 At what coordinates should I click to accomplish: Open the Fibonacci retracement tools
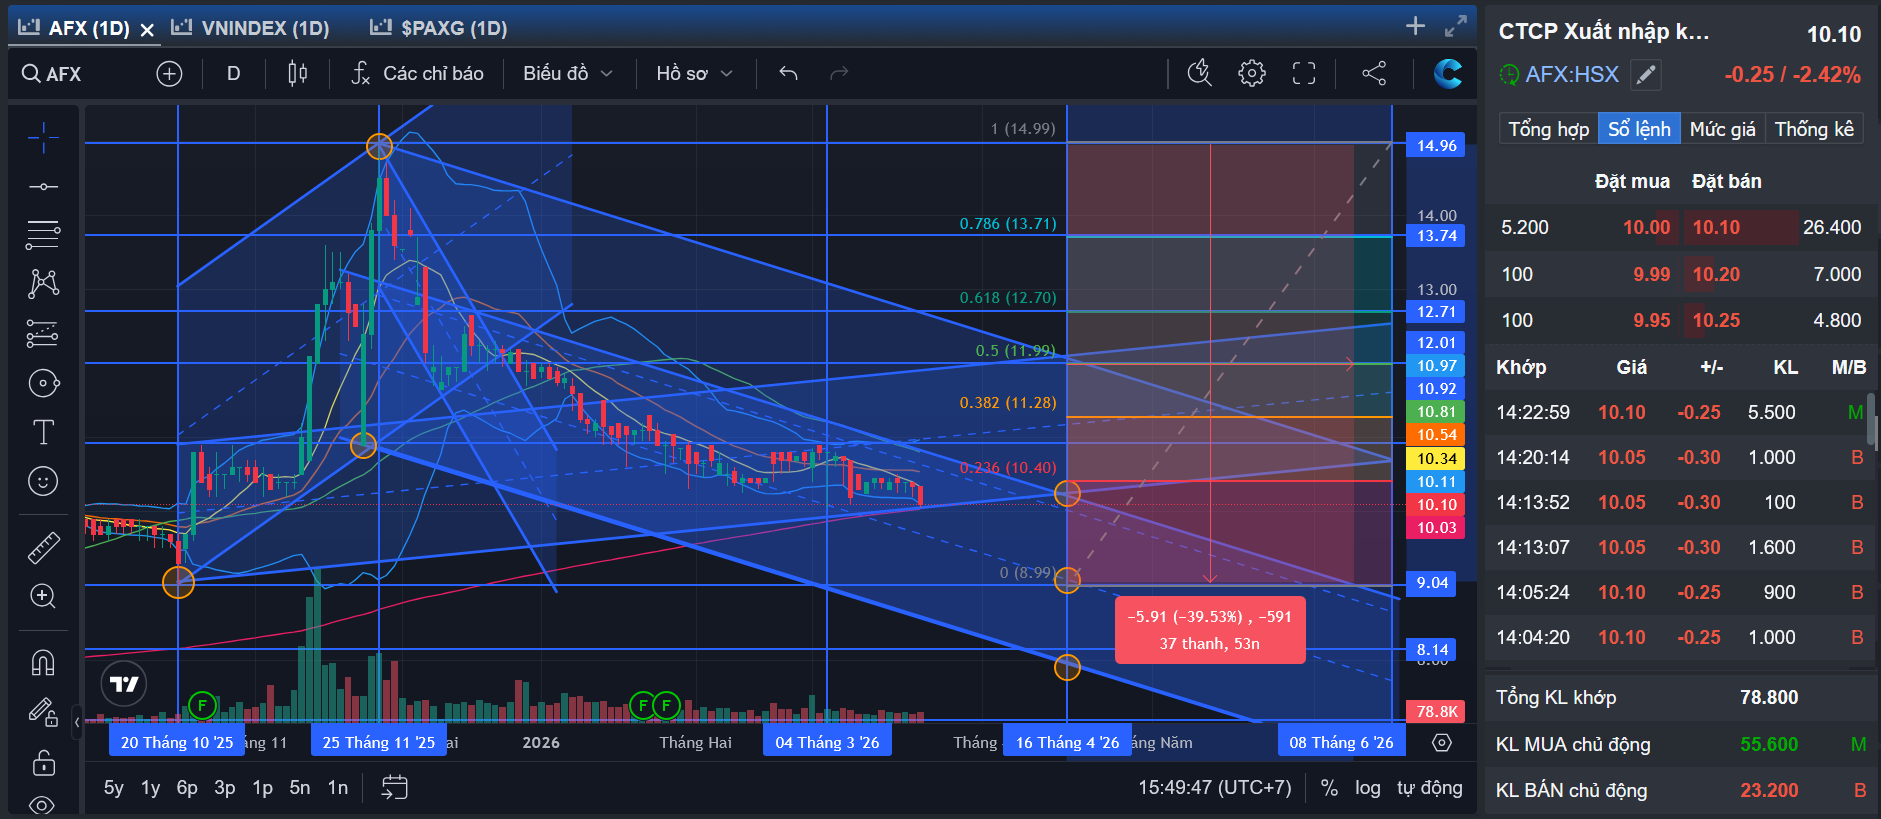click(x=43, y=235)
